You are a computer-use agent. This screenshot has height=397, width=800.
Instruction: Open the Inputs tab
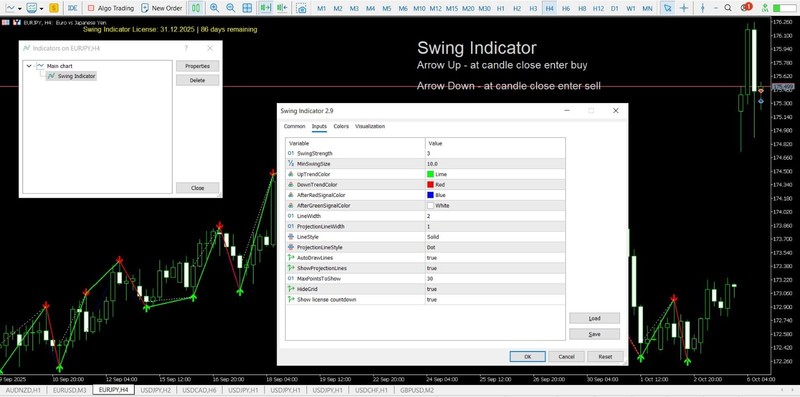[x=319, y=126]
